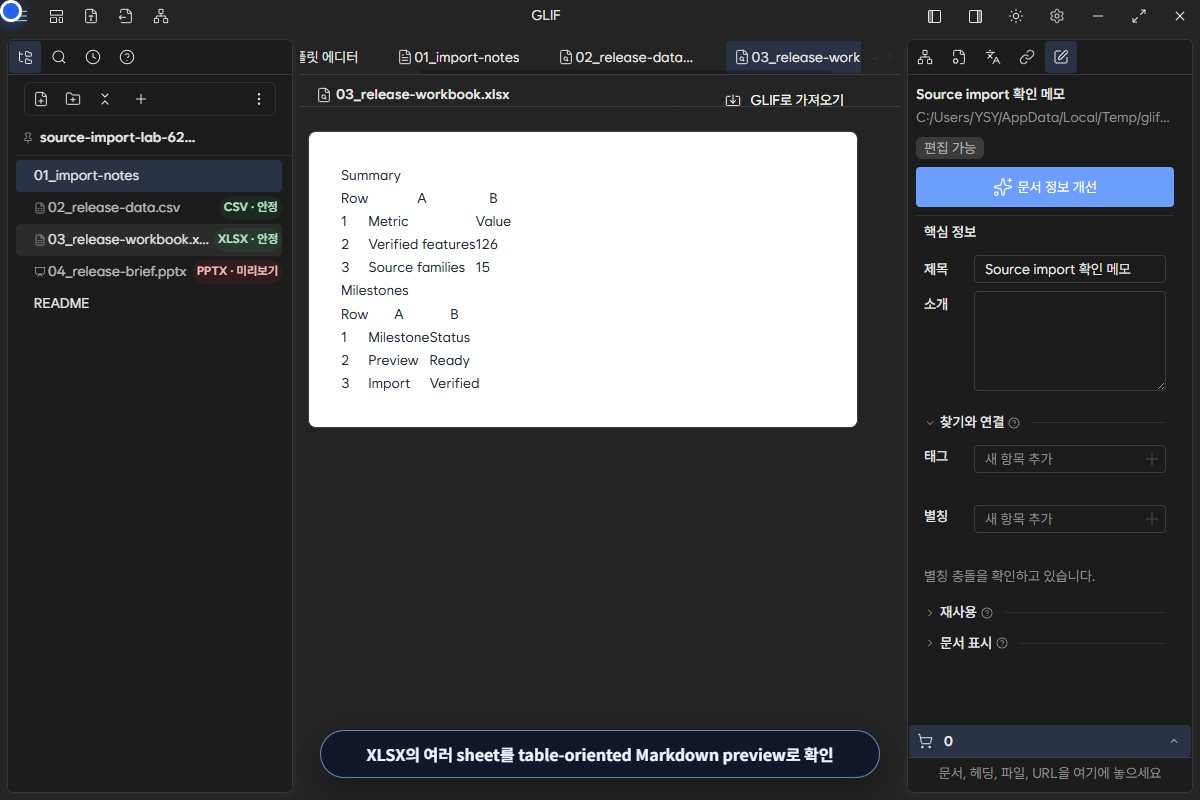Switch light/dark theme with sun icon
The width and height of the screenshot is (1200, 800).
1016,16
